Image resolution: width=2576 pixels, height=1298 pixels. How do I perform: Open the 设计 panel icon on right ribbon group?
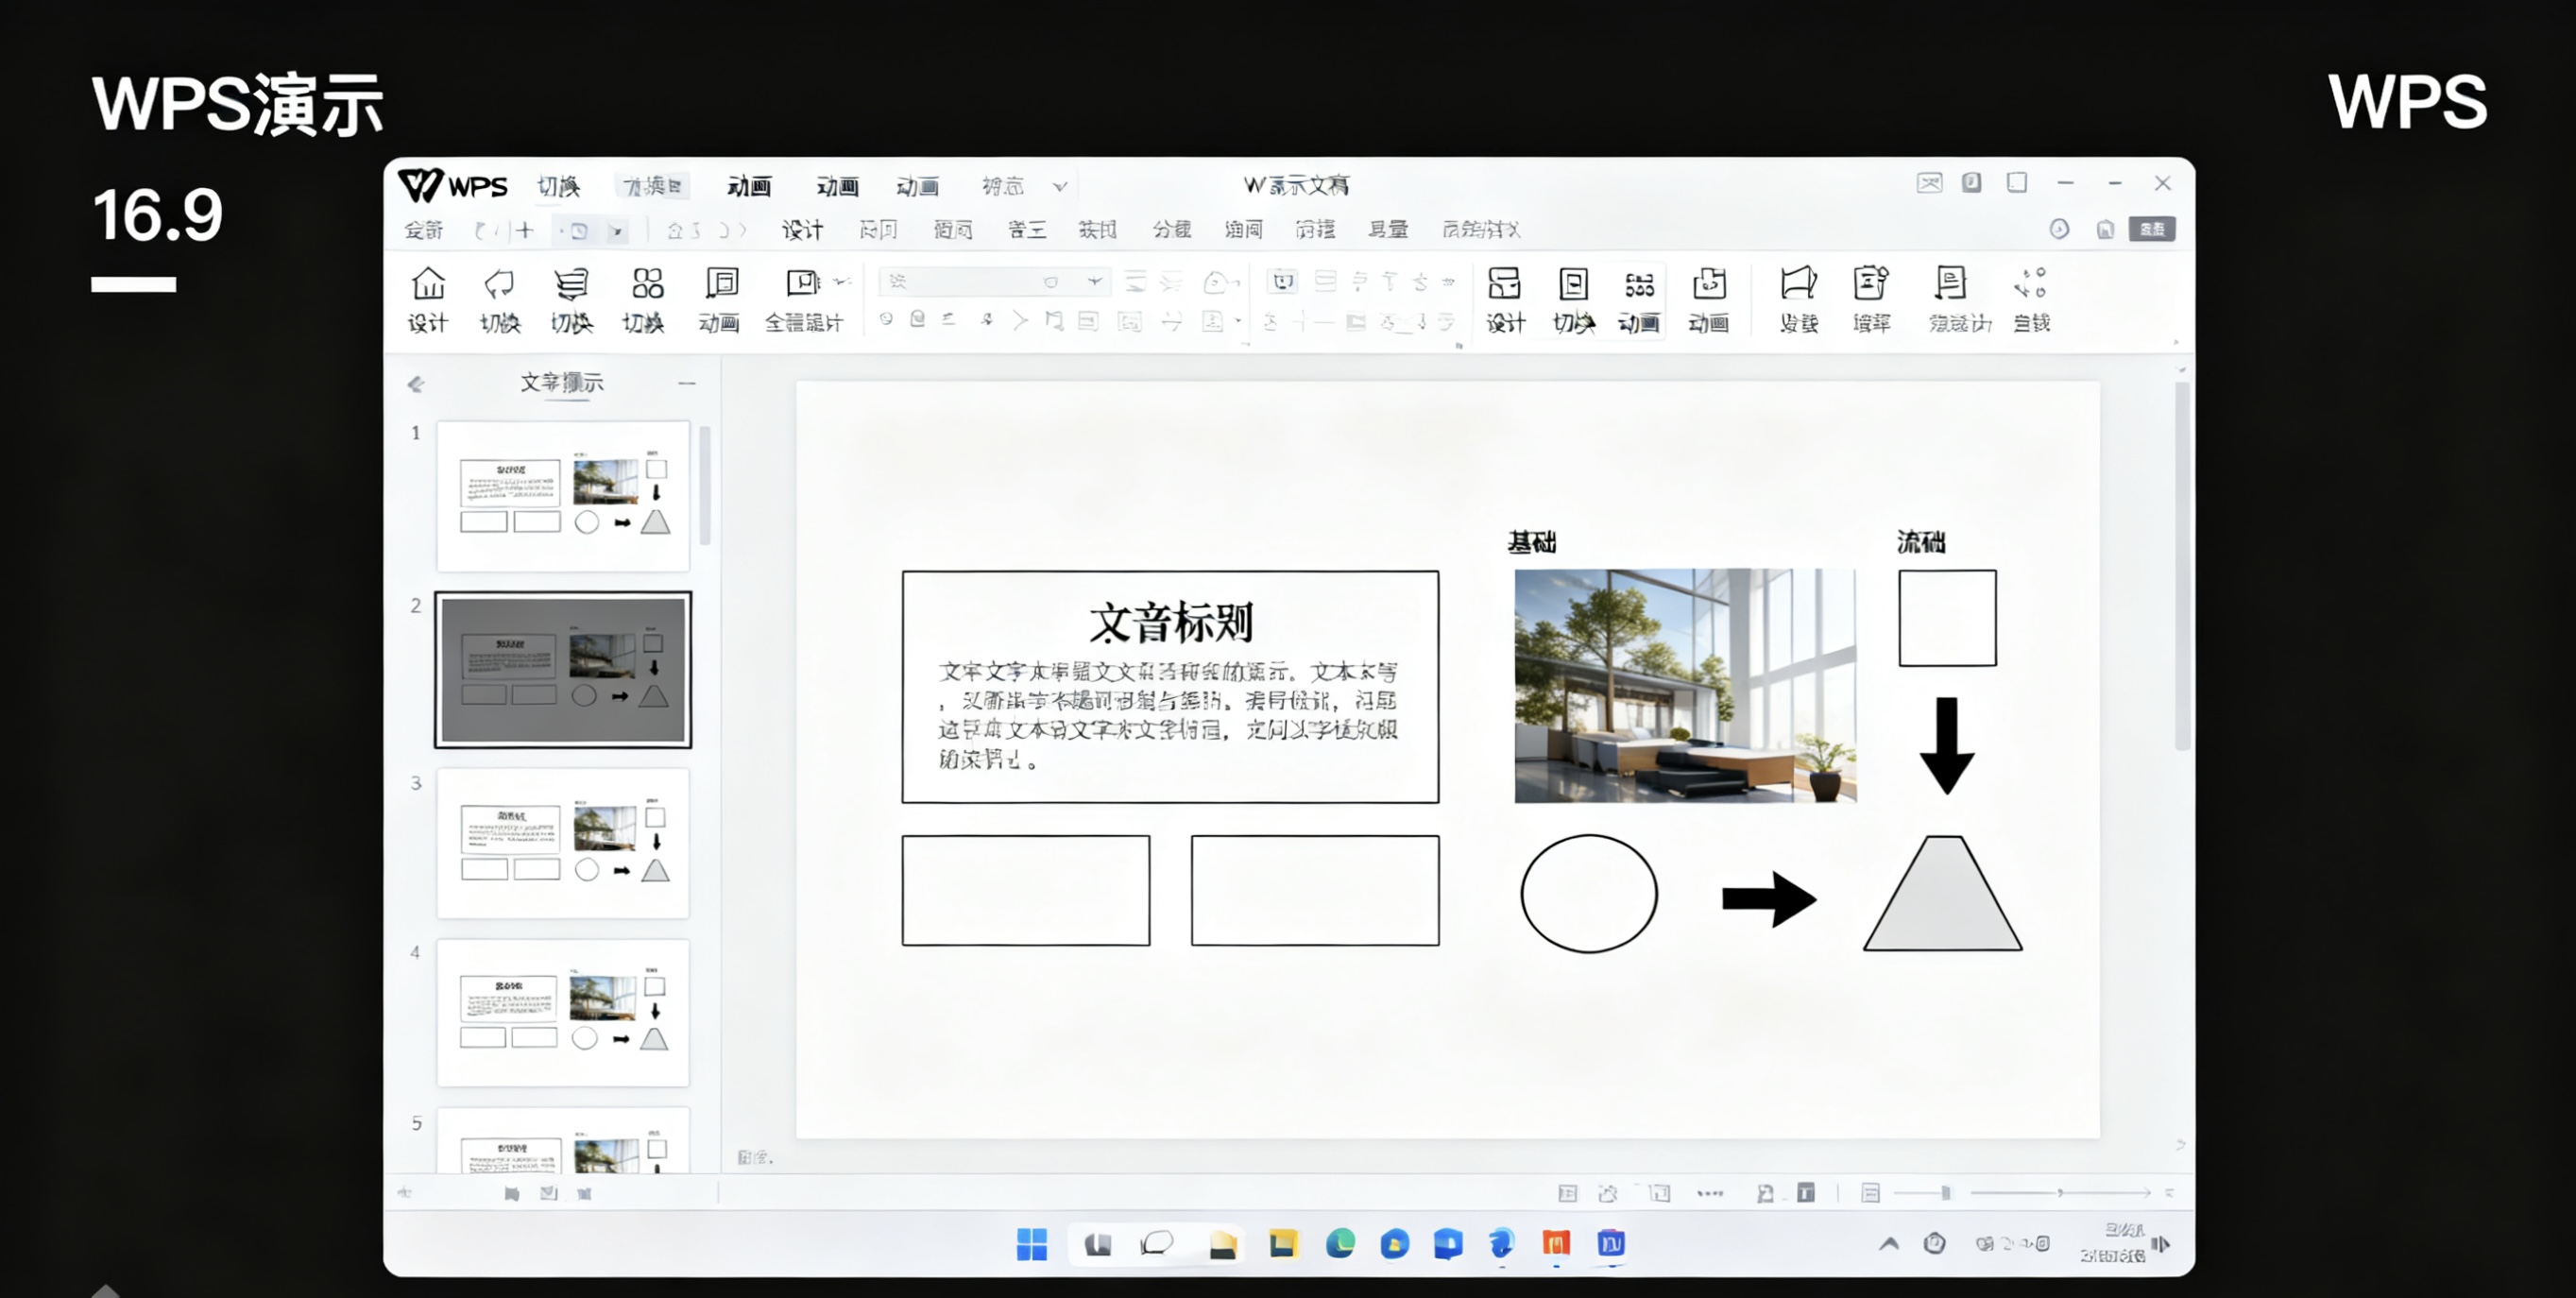pyautogui.click(x=1506, y=300)
